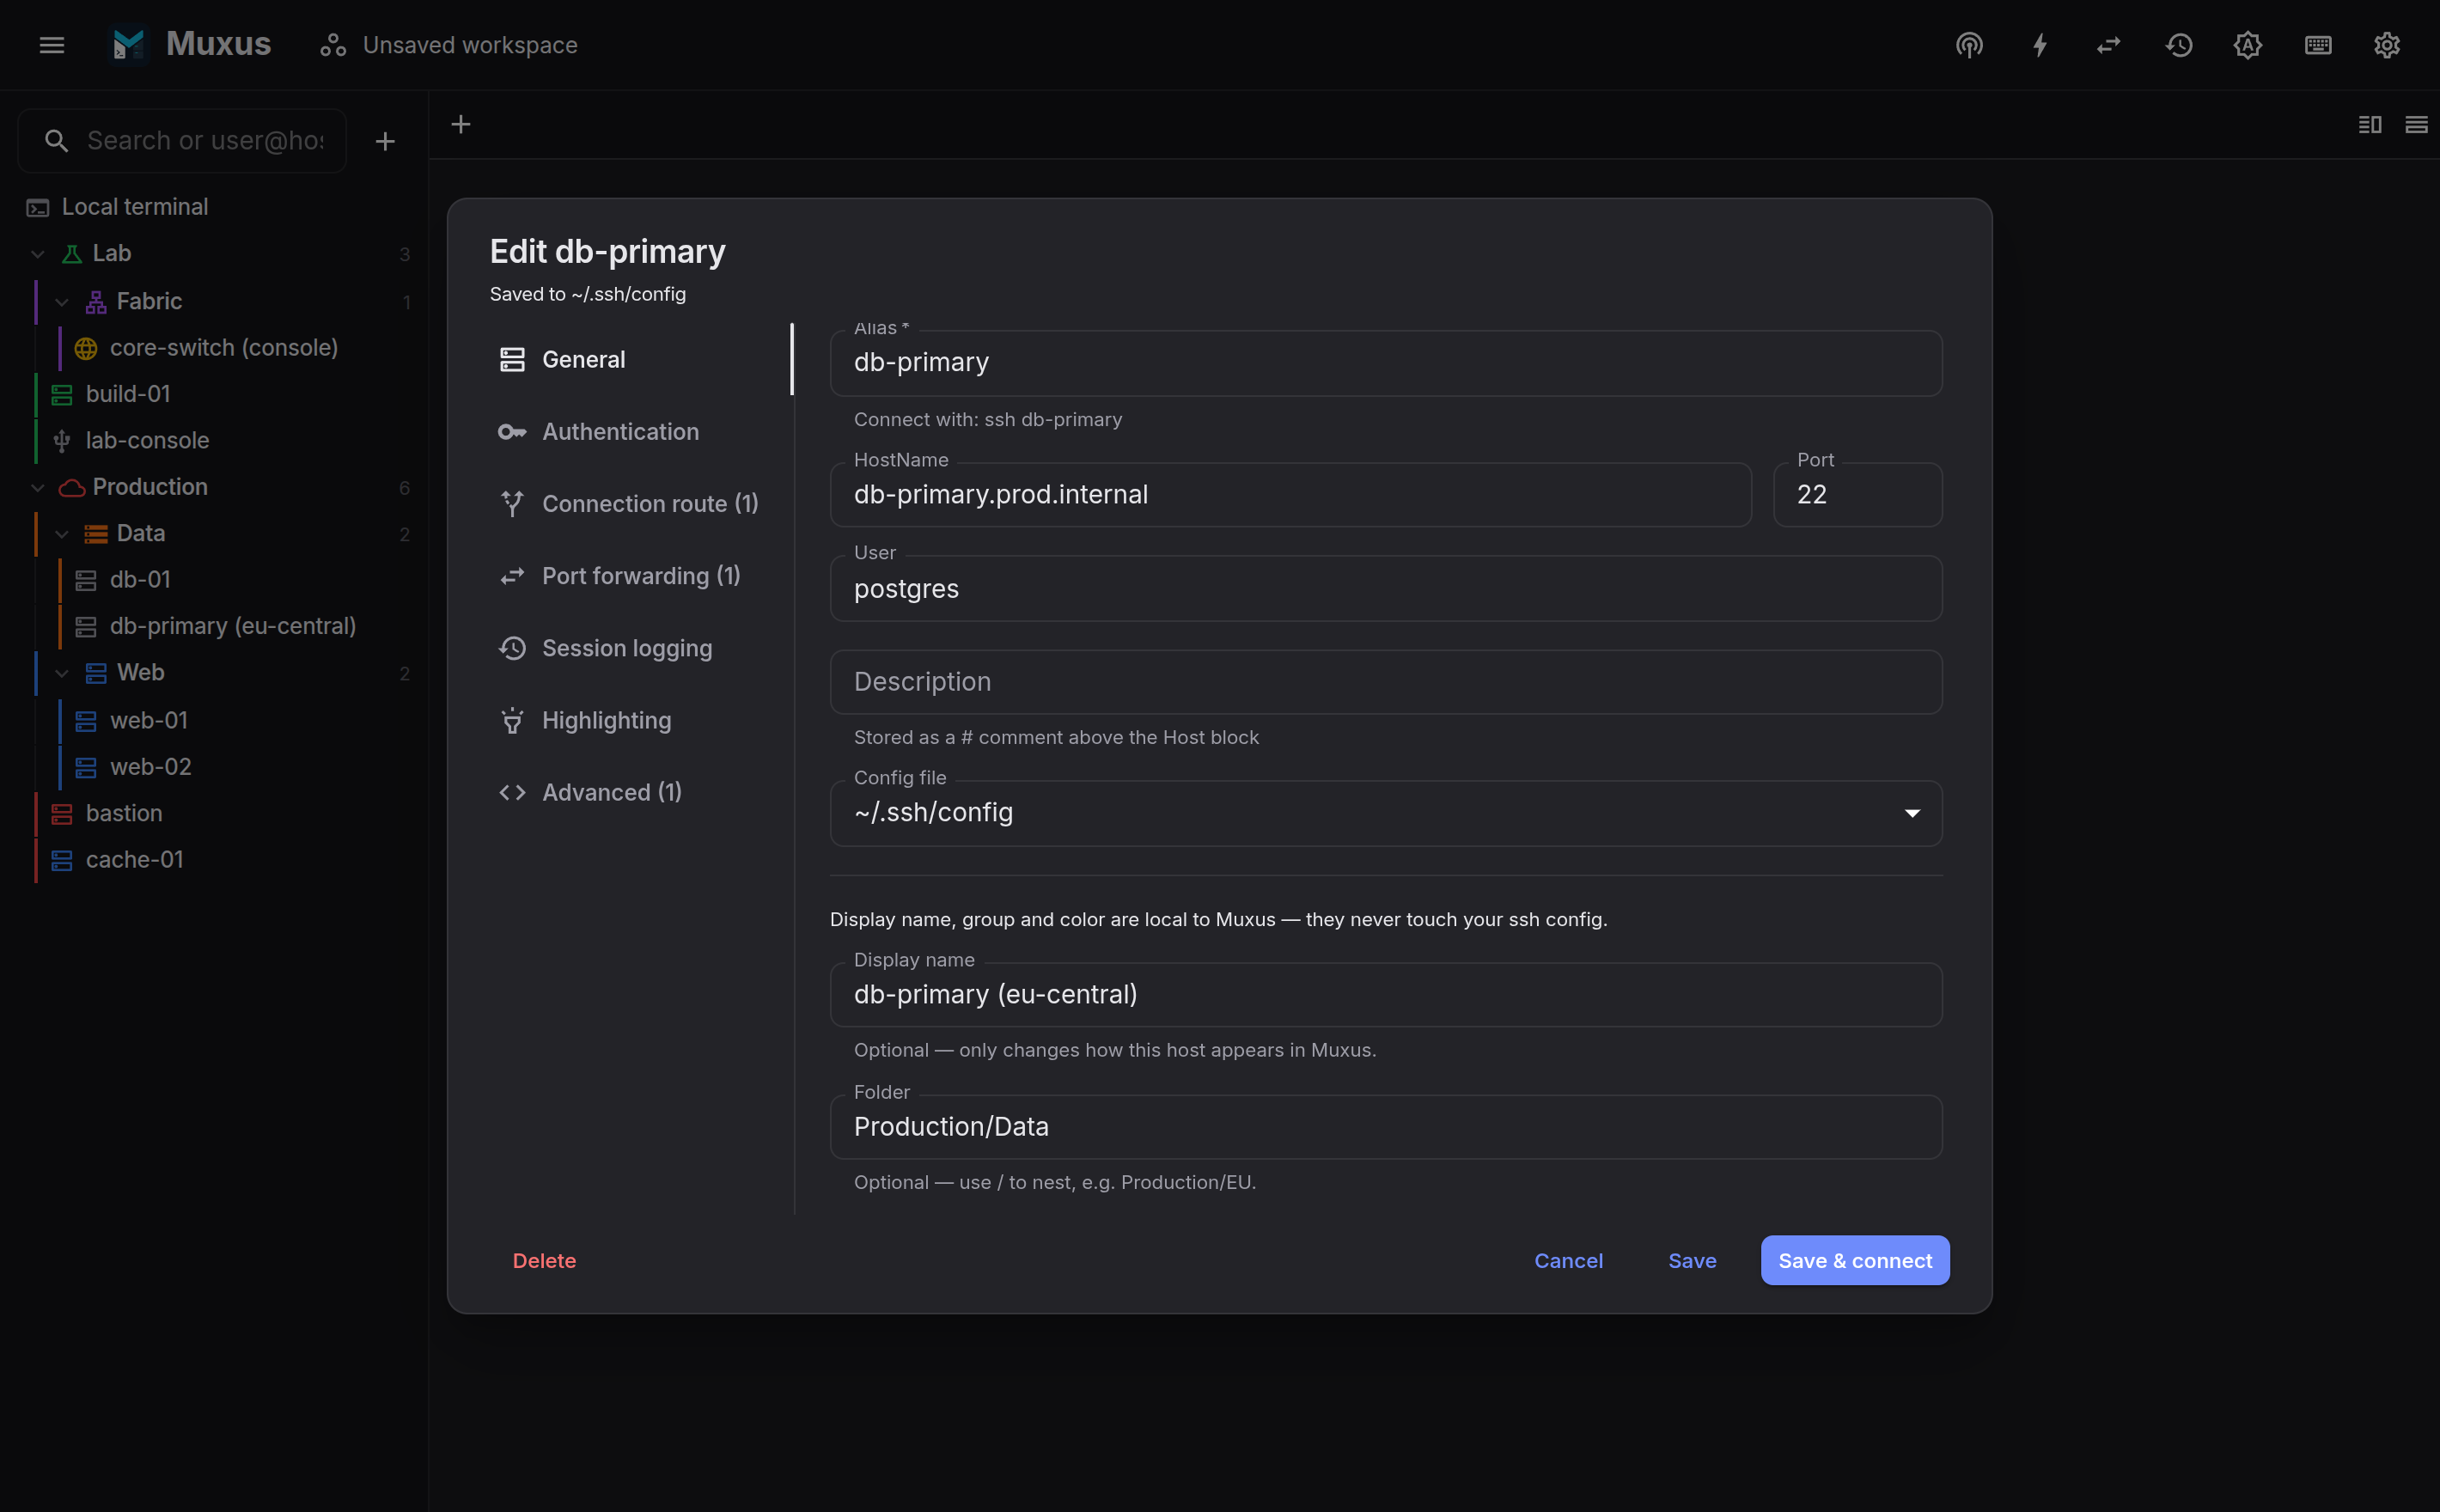Image resolution: width=2440 pixels, height=1512 pixels.
Task: Open the broadcast input icon
Action: tap(1969, 45)
